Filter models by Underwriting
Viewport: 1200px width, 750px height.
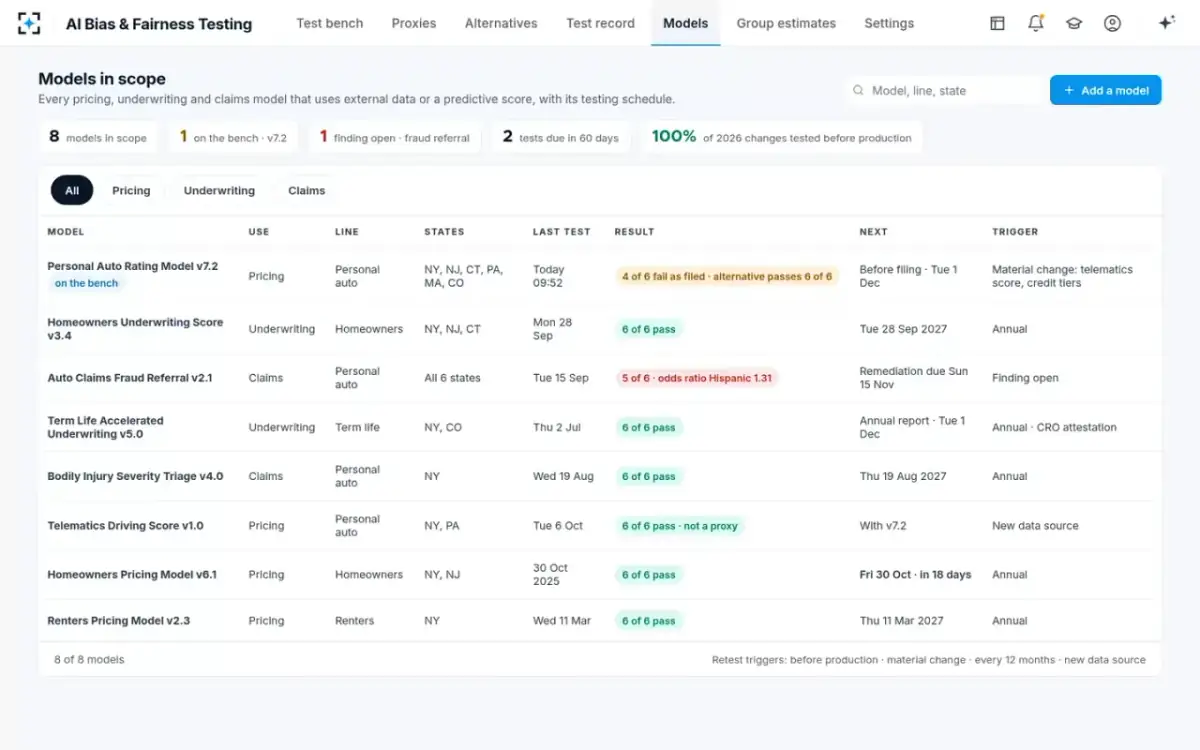[x=219, y=190]
